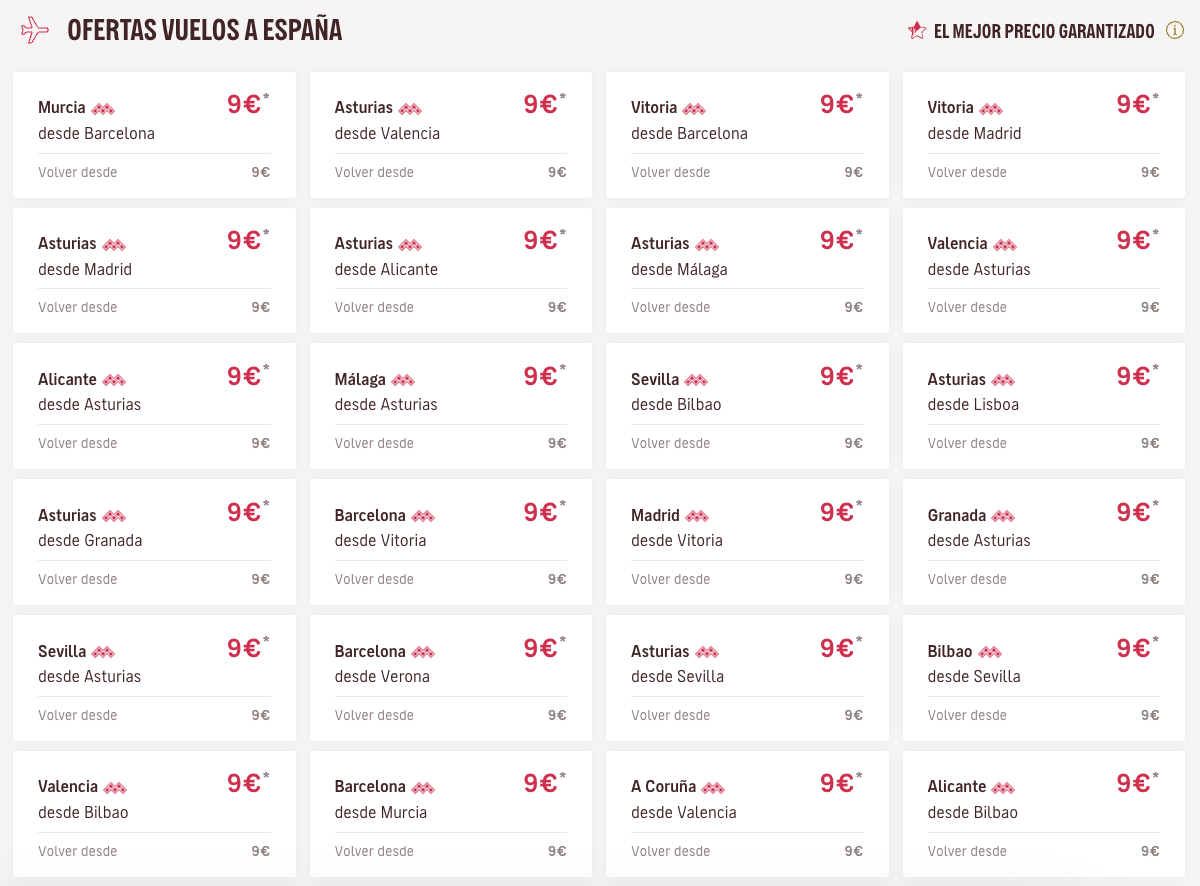Viewport: 1200px width, 886px height.
Task: Click the return 9€ fare on Asturias desde Madrid
Action: [260, 307]
